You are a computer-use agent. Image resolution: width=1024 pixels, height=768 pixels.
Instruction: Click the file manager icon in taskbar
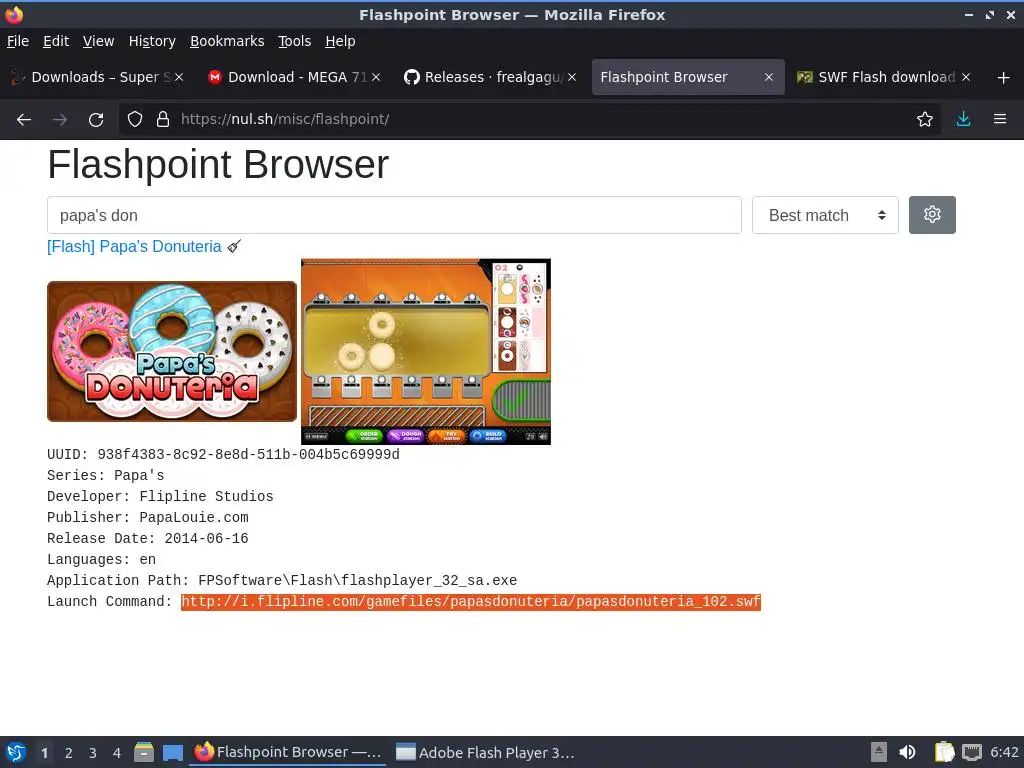pos(144,752)
